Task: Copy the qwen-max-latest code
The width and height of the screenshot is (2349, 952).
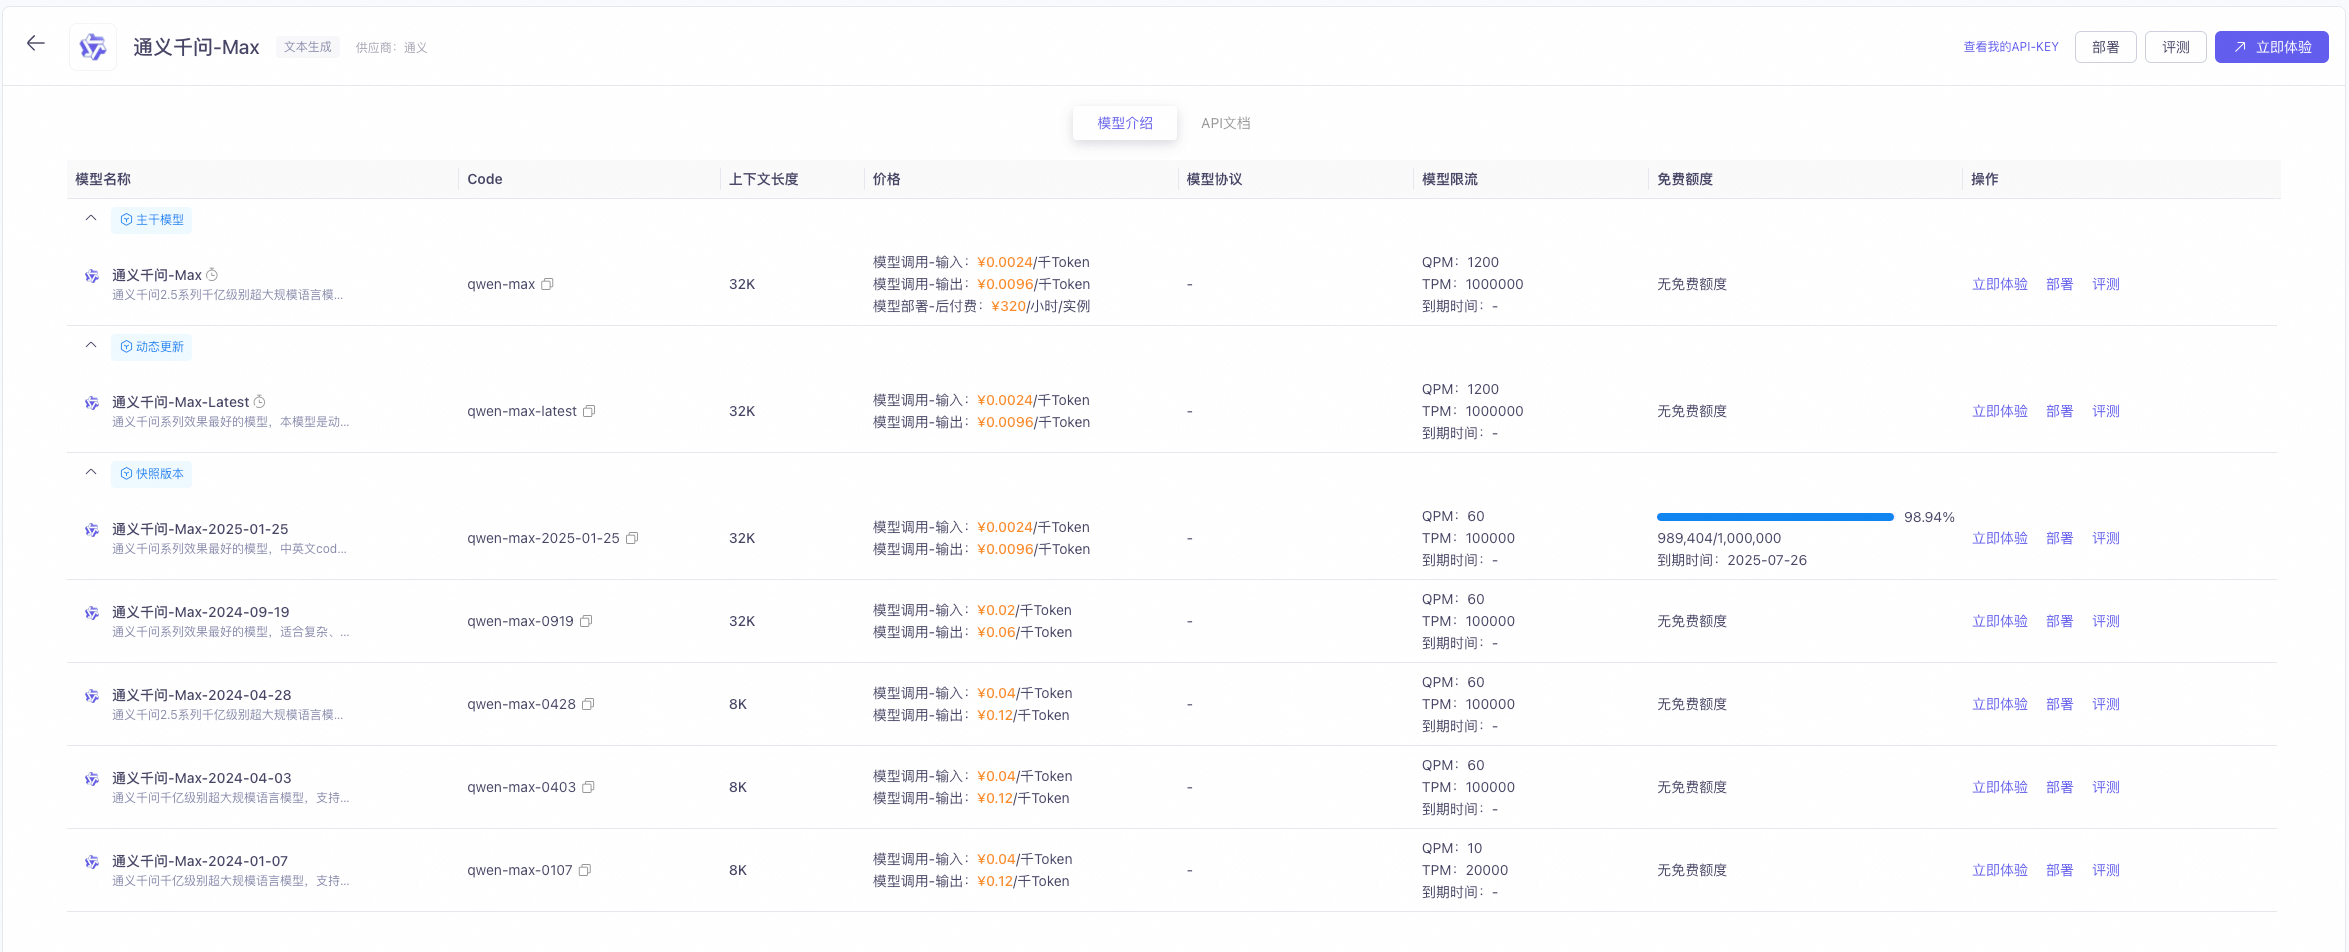Action: (x=589, y=411)
